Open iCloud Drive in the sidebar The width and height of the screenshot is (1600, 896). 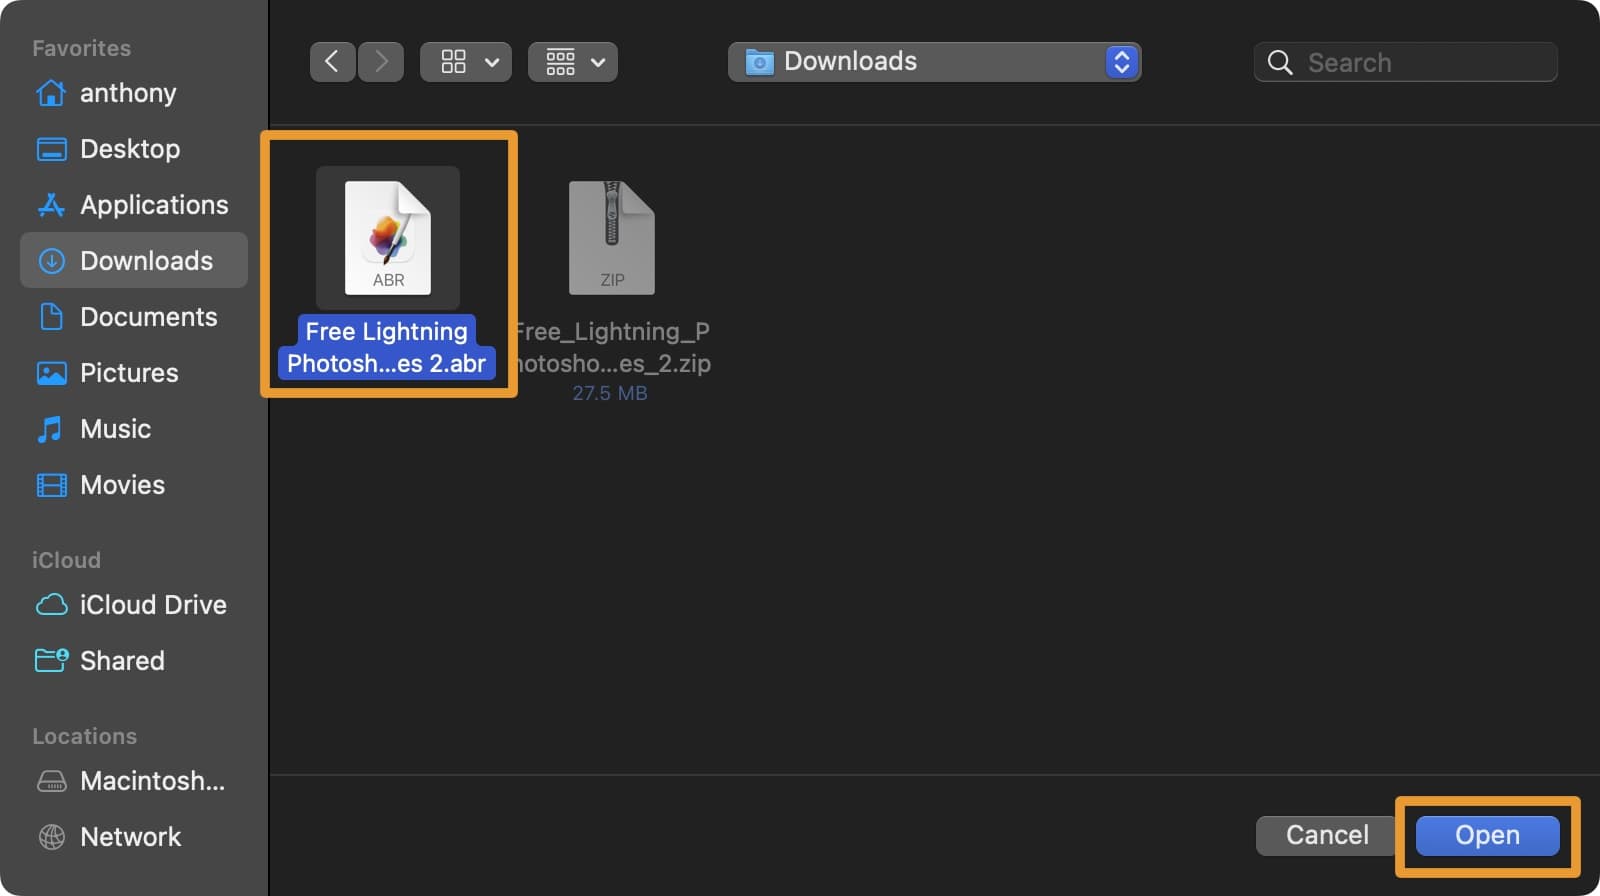[x=152, y=605]
